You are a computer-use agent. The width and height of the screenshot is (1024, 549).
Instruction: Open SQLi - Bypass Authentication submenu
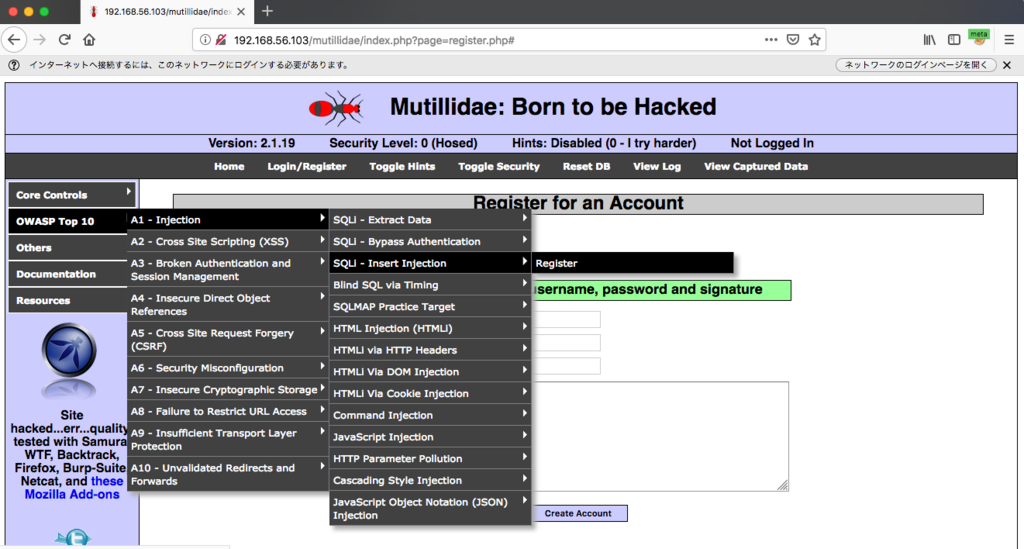coord(430,242)
